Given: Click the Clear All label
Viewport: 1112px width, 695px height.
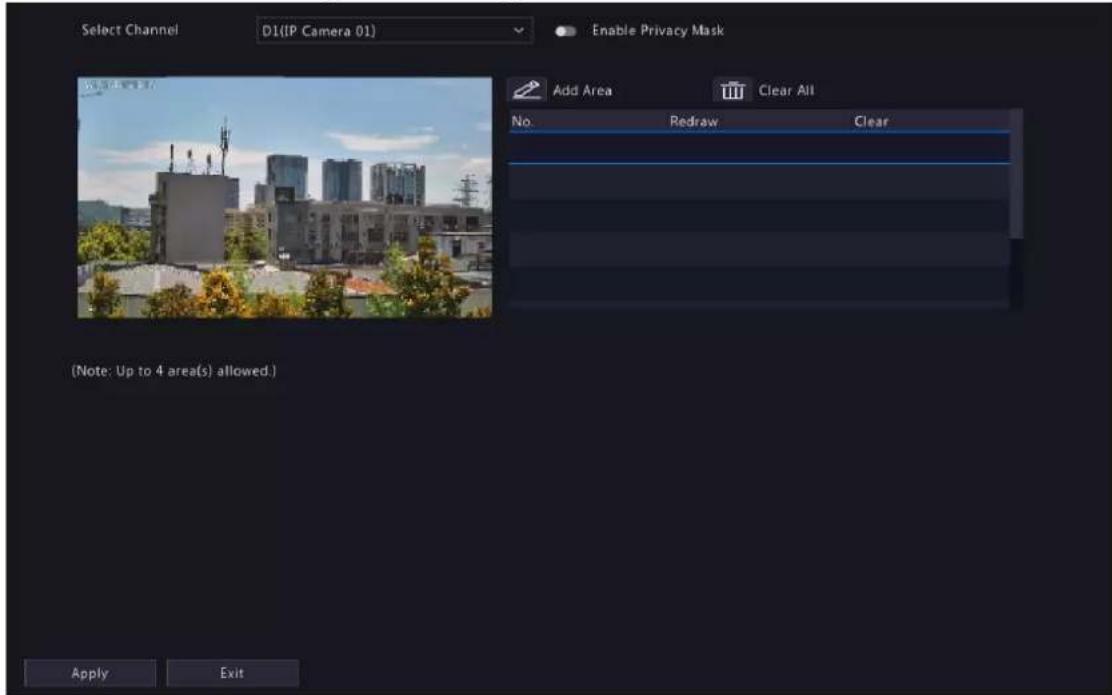Looking at the screenshot, I should click(x=786, y=91).
